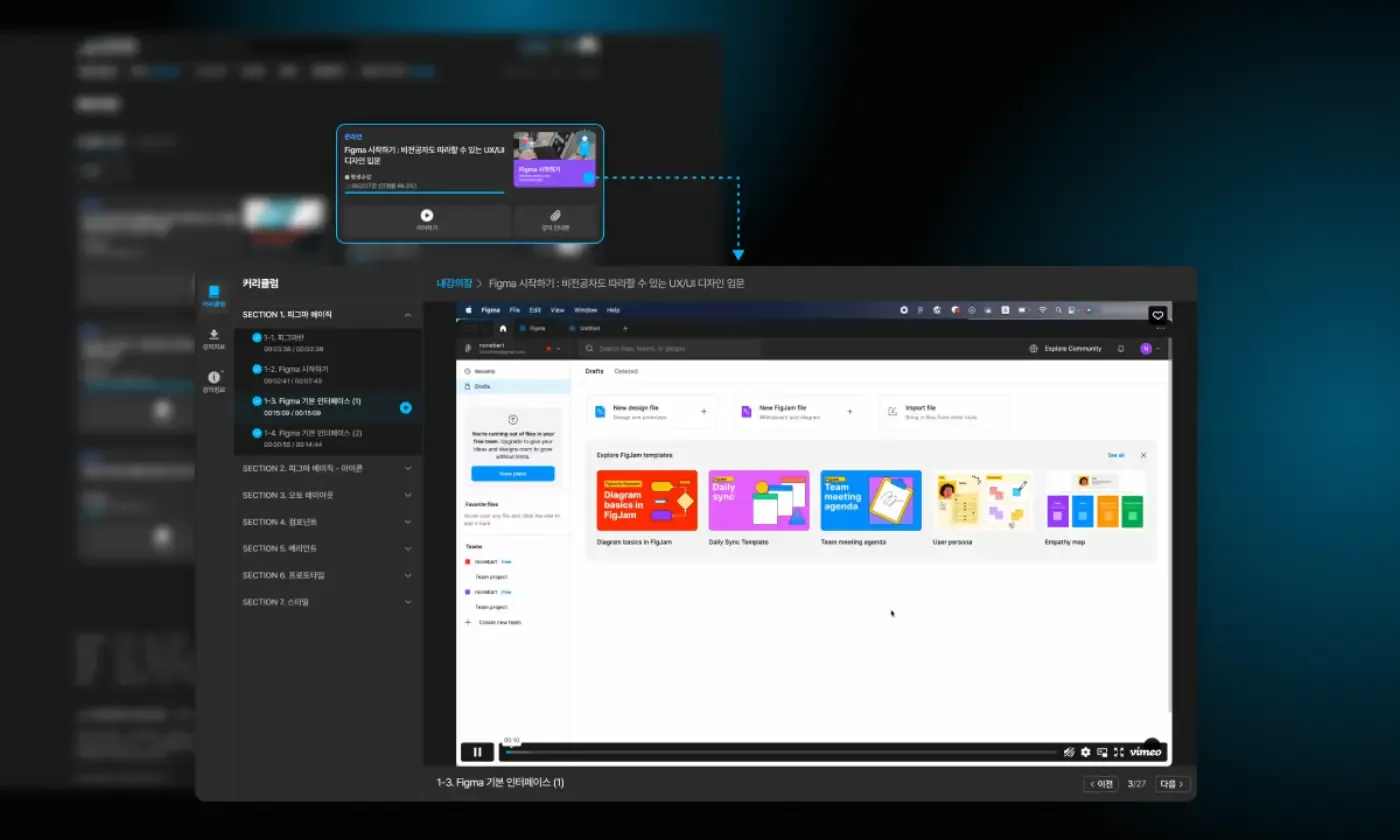This screenshot has width=1400, height=840.
Task: Click the download materials sidebar icon
Action: point(214,339)
